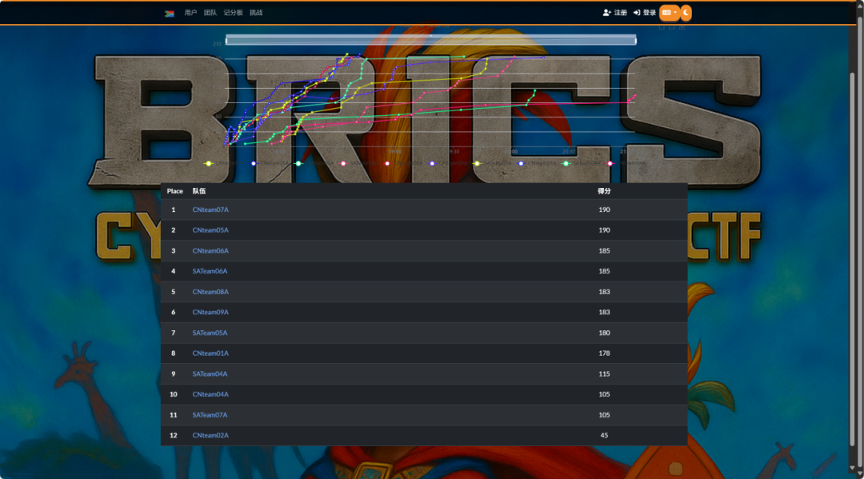Click the right handle of chart zoom slider
This screenshot has height=479, width=864.
point(636,40)
